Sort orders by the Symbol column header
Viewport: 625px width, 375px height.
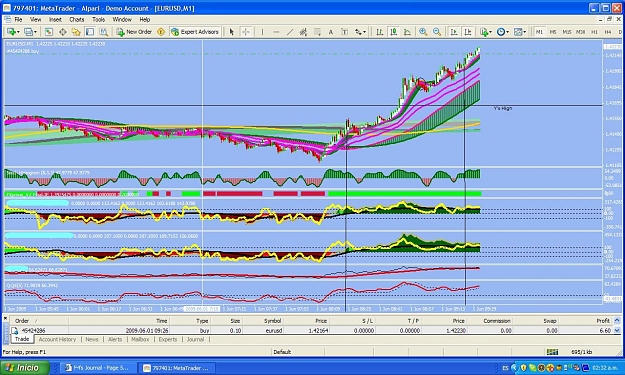point(273,321)
